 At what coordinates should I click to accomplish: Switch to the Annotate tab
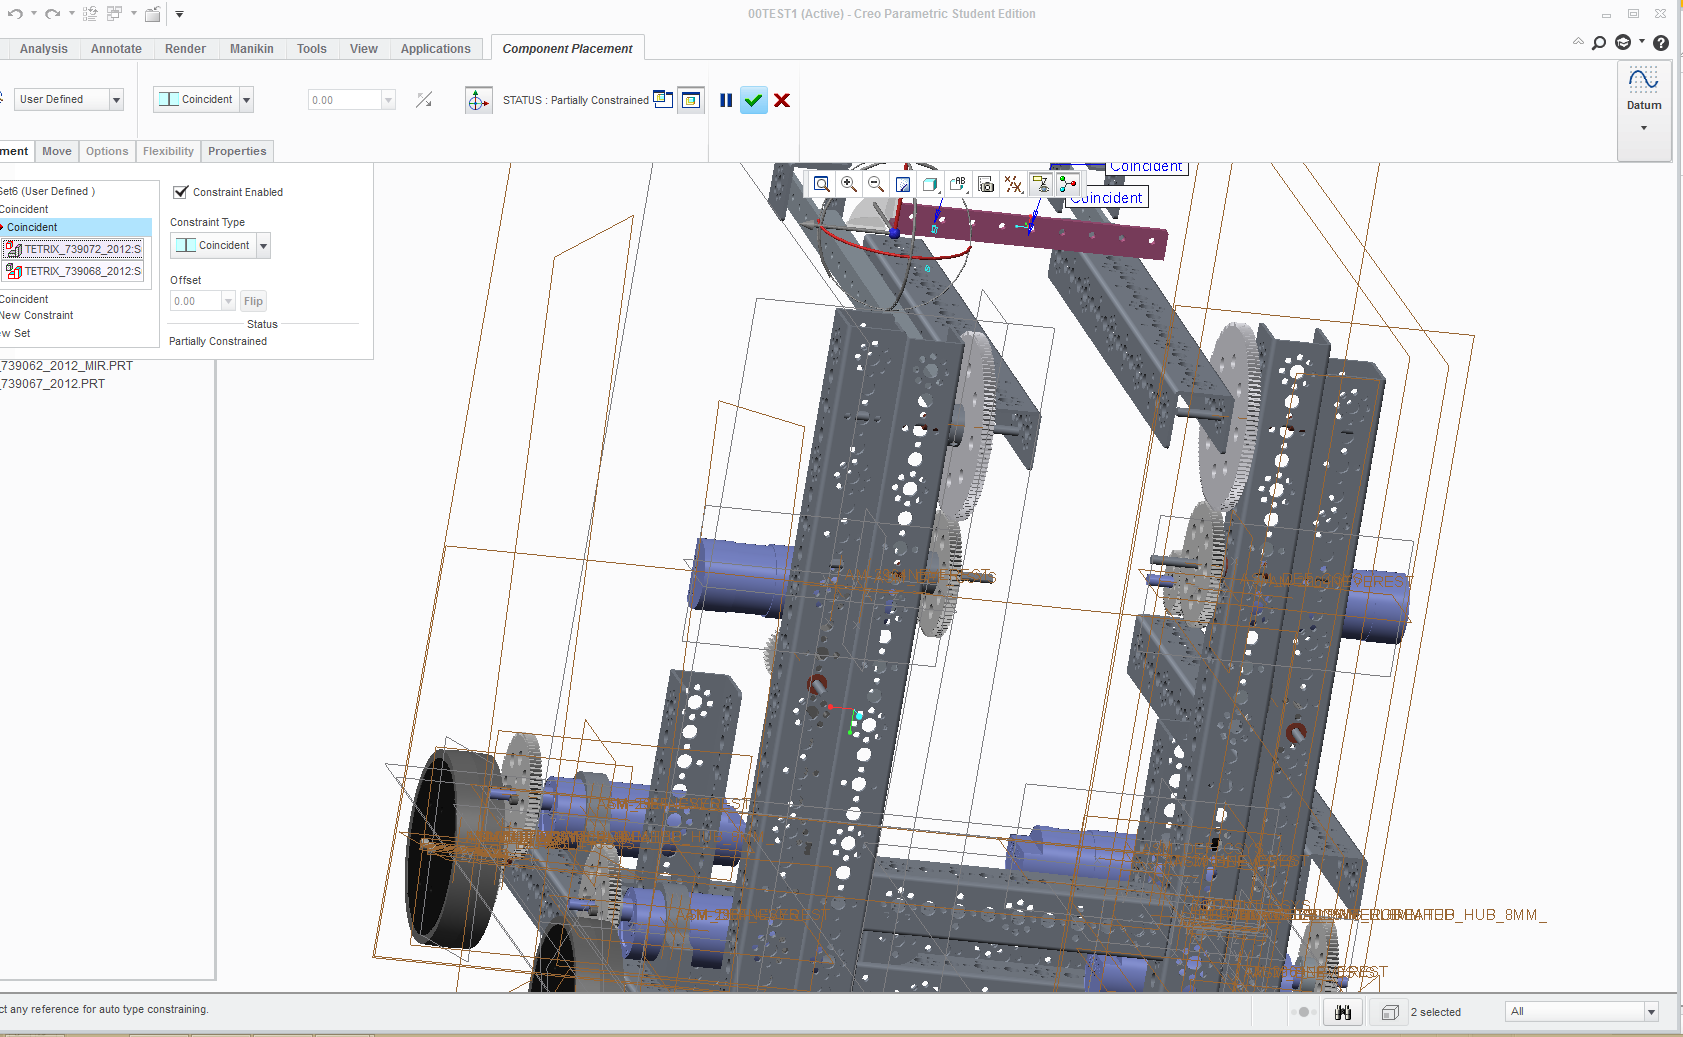point(116,49)
